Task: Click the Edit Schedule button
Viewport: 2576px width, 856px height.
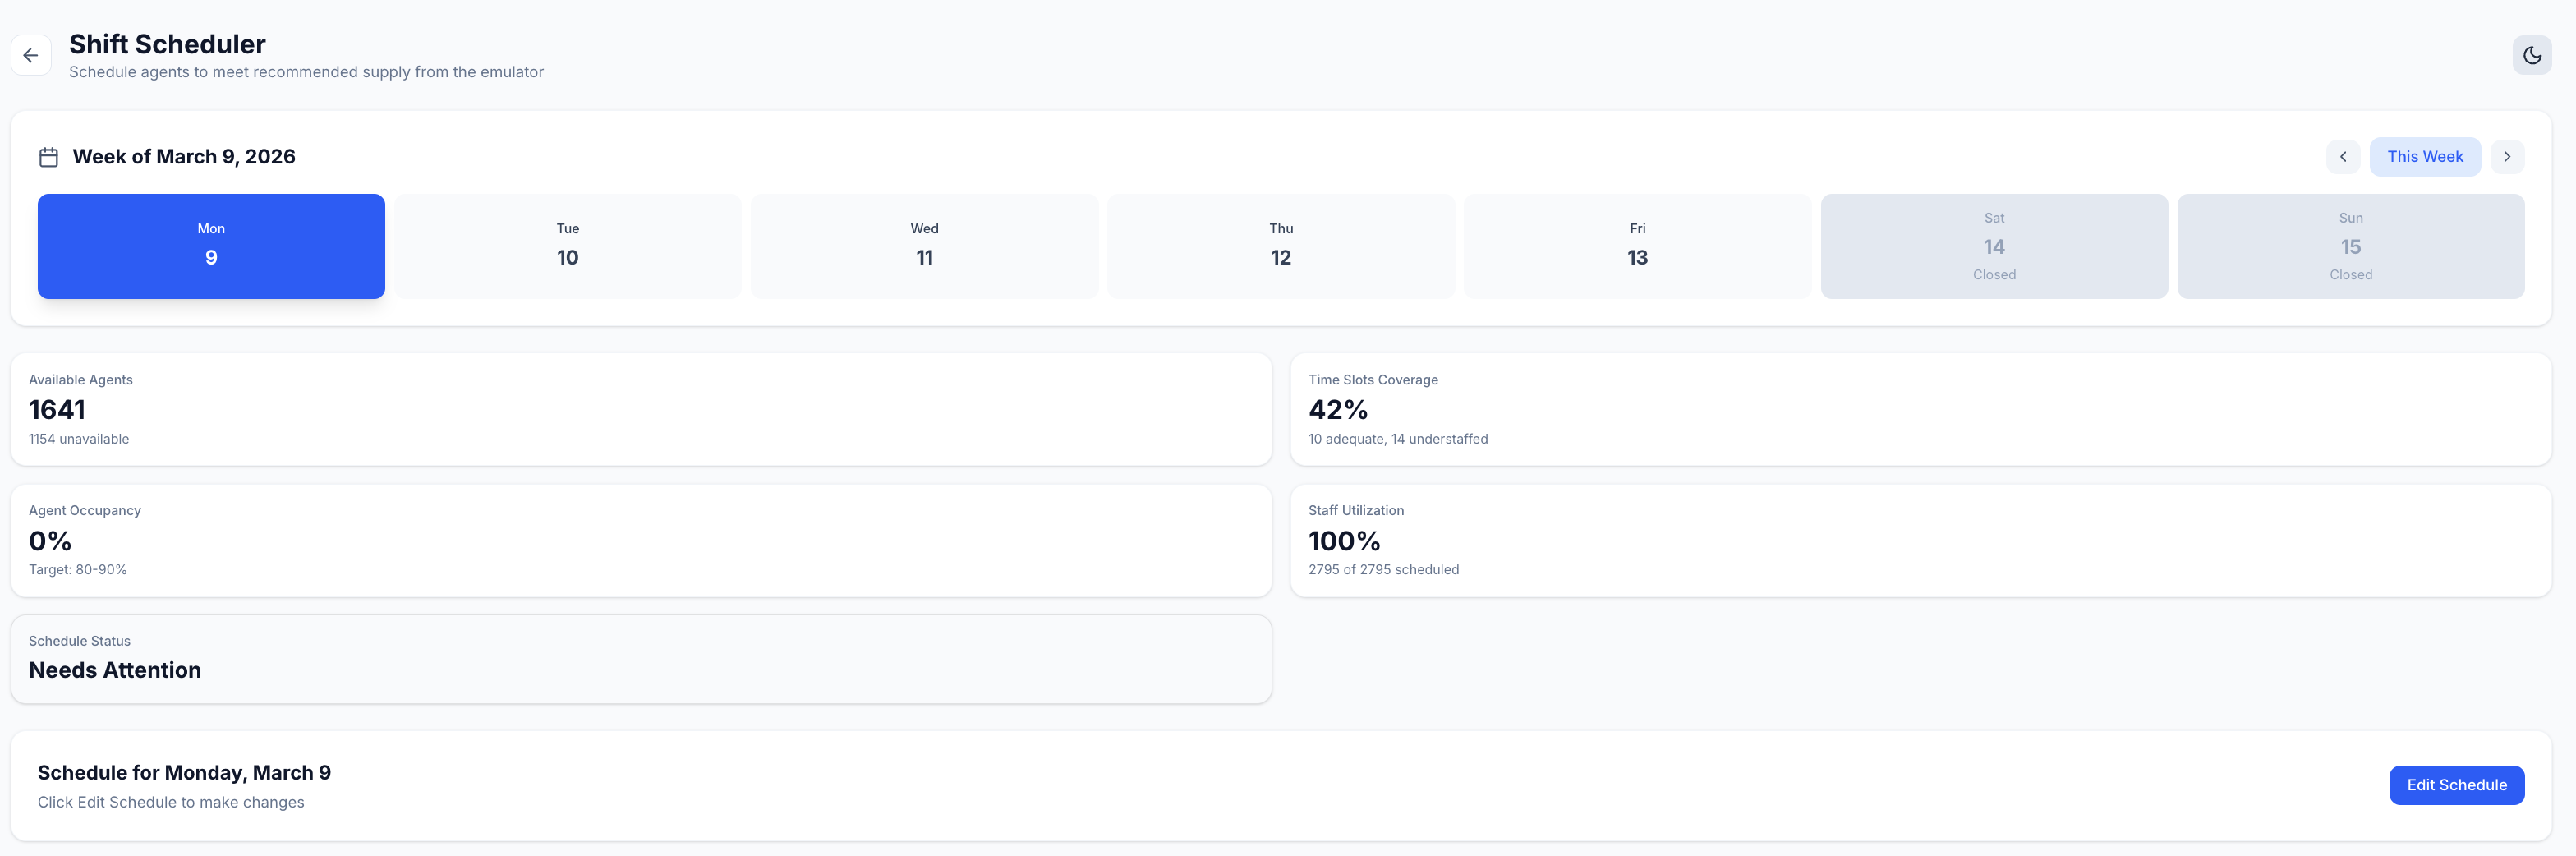Action: coord(2456,785)
